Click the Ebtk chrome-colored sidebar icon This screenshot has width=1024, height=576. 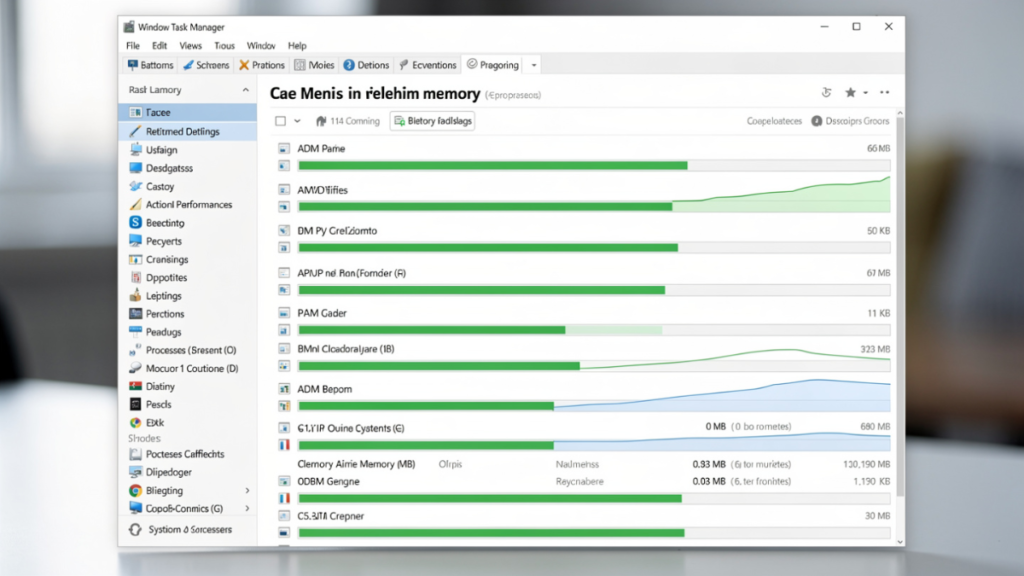tap(135, 423)
